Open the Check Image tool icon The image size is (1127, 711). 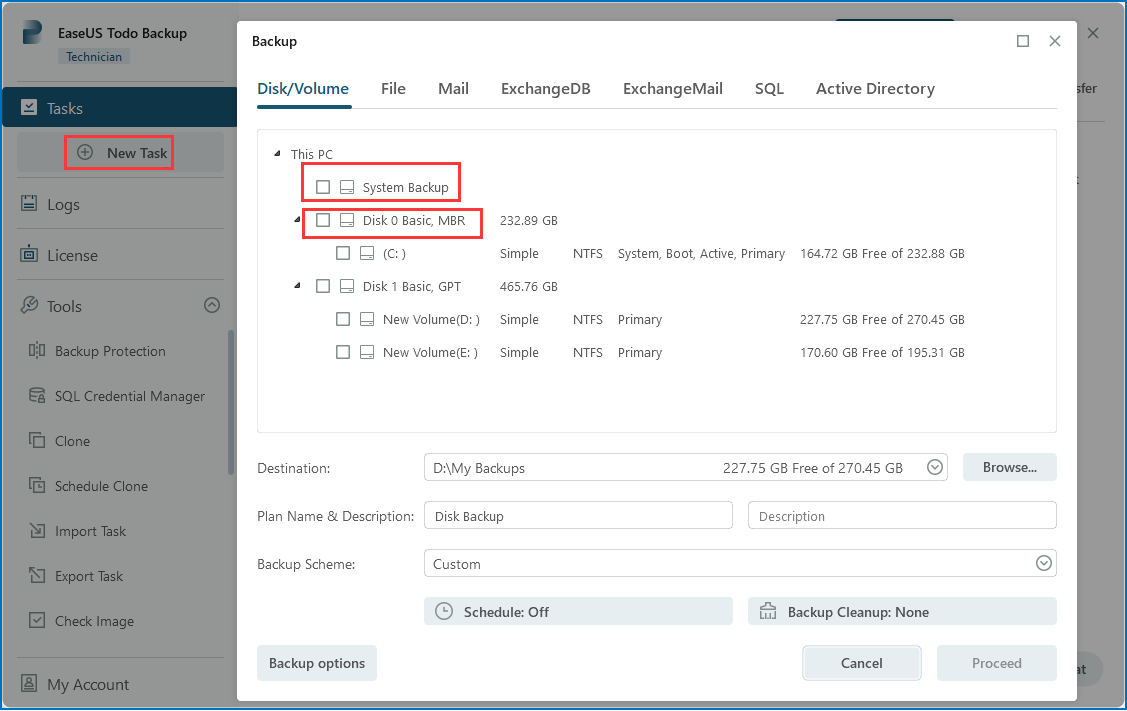[37, 621]
